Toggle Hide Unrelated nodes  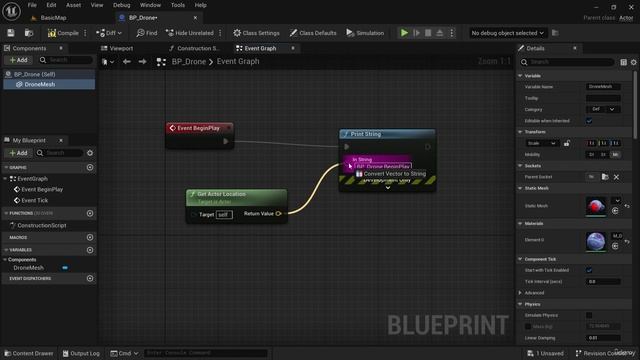click(x=189, y=33)
